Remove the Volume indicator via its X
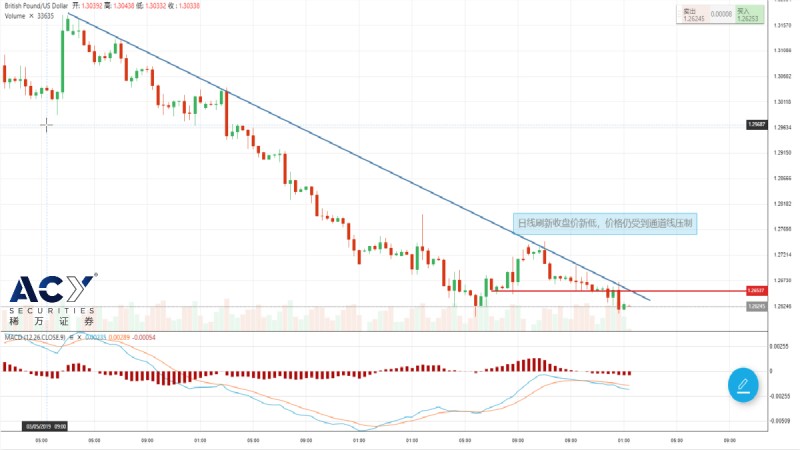This screenshot has width=800, height=450. tap(31, 16)
